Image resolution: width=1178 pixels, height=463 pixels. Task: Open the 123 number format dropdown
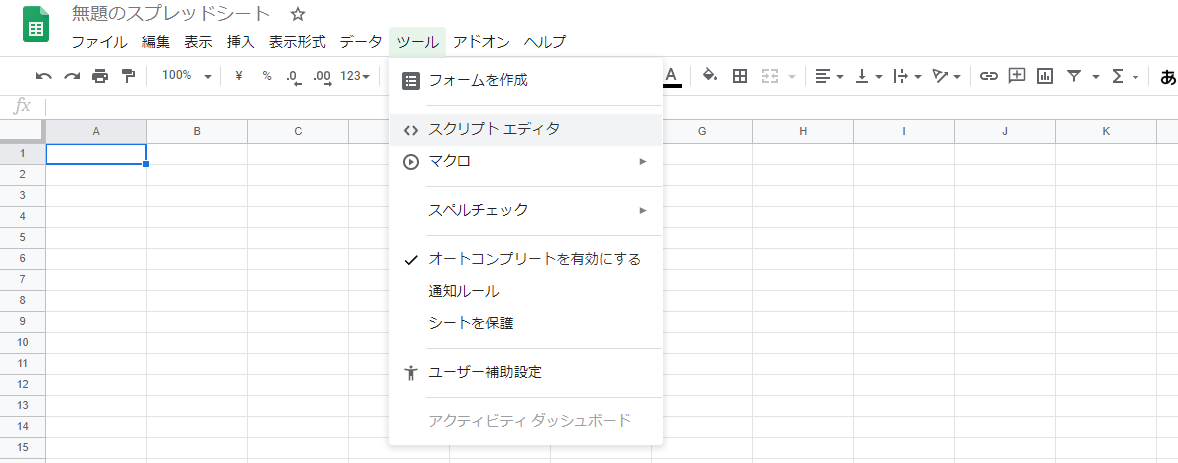(355, 76)
